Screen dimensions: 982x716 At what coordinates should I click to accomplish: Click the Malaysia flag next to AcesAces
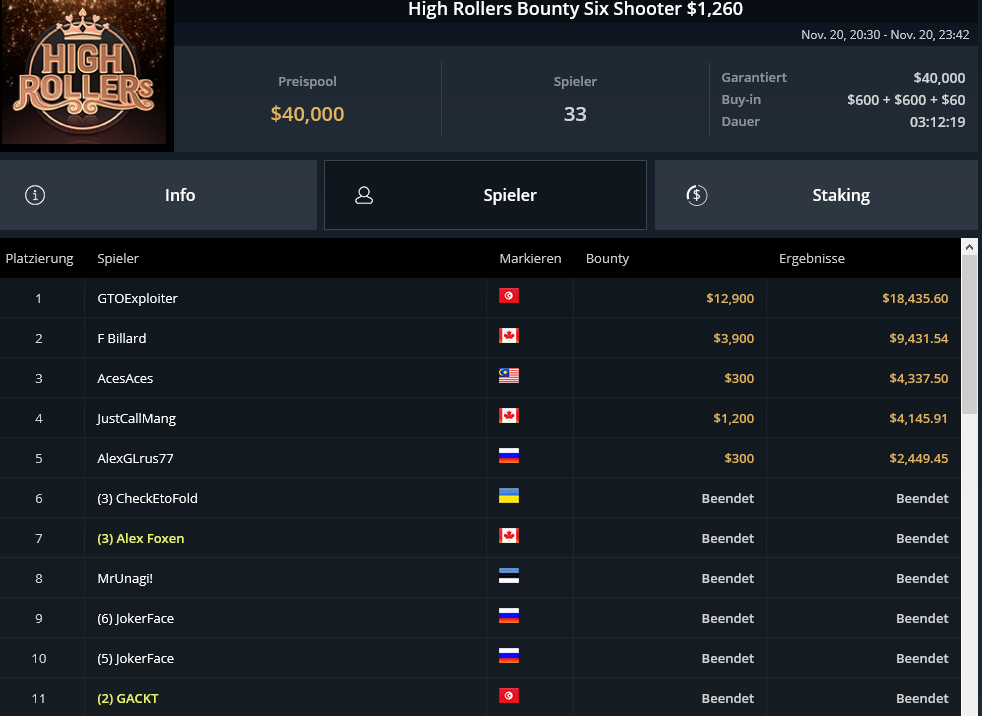(509, 376)
